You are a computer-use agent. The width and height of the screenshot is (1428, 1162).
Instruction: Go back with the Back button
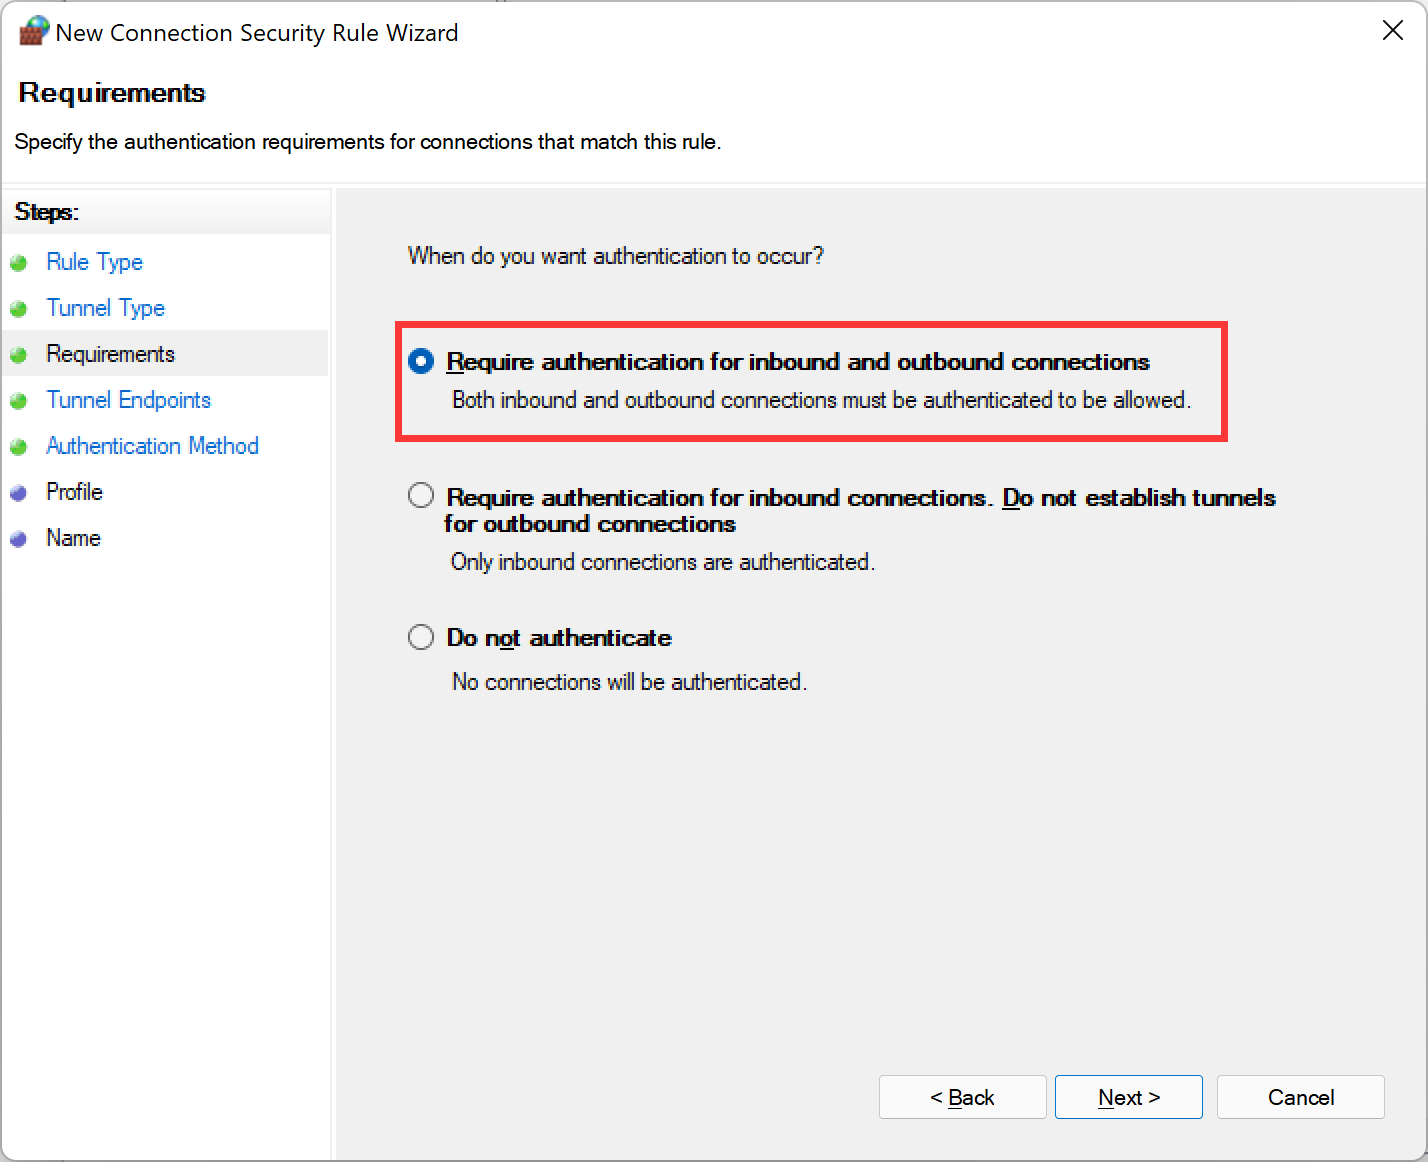tap(962, 1097)
